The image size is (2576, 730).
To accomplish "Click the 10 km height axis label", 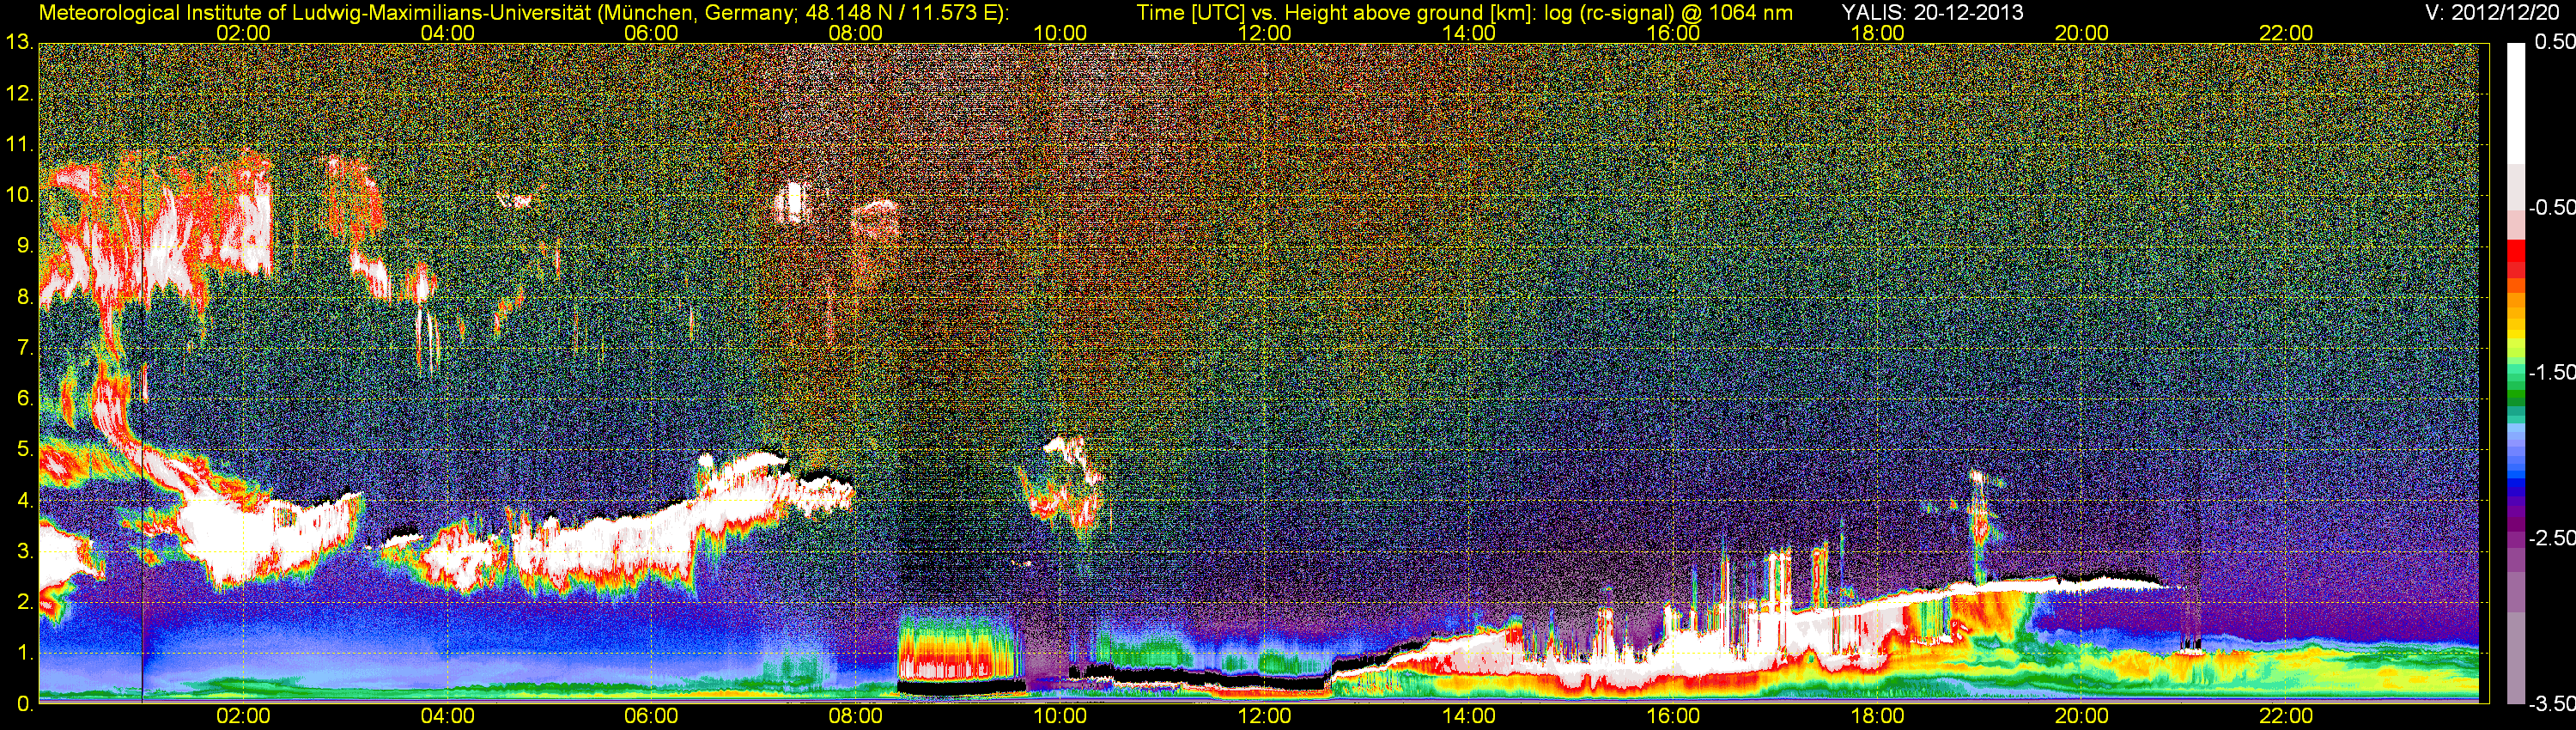I will coord(19,195).
